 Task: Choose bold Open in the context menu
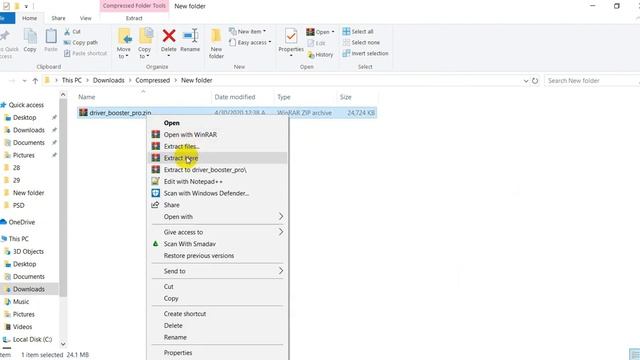[x=218, y=123]
